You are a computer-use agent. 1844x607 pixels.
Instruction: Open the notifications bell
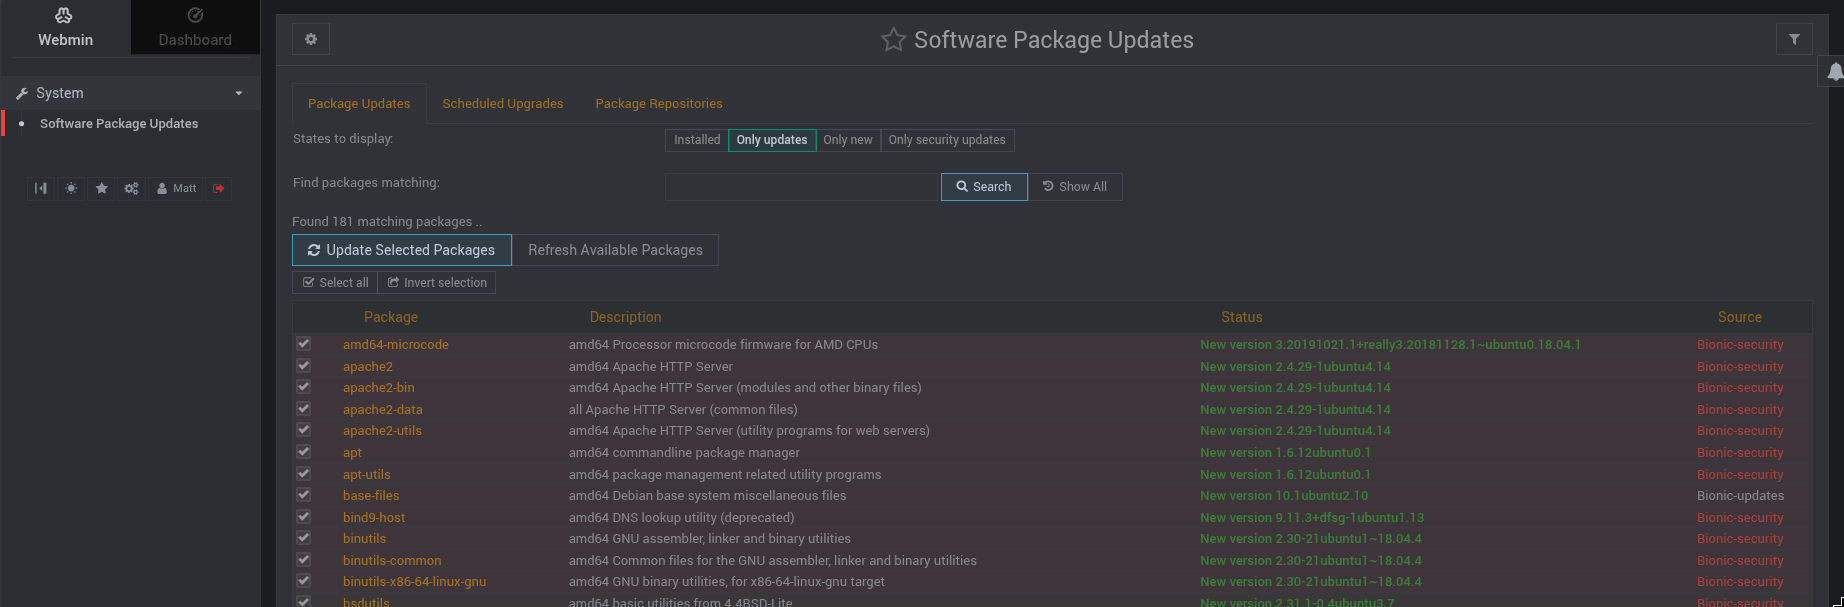pyautogui.click(x=1835, y=71)
